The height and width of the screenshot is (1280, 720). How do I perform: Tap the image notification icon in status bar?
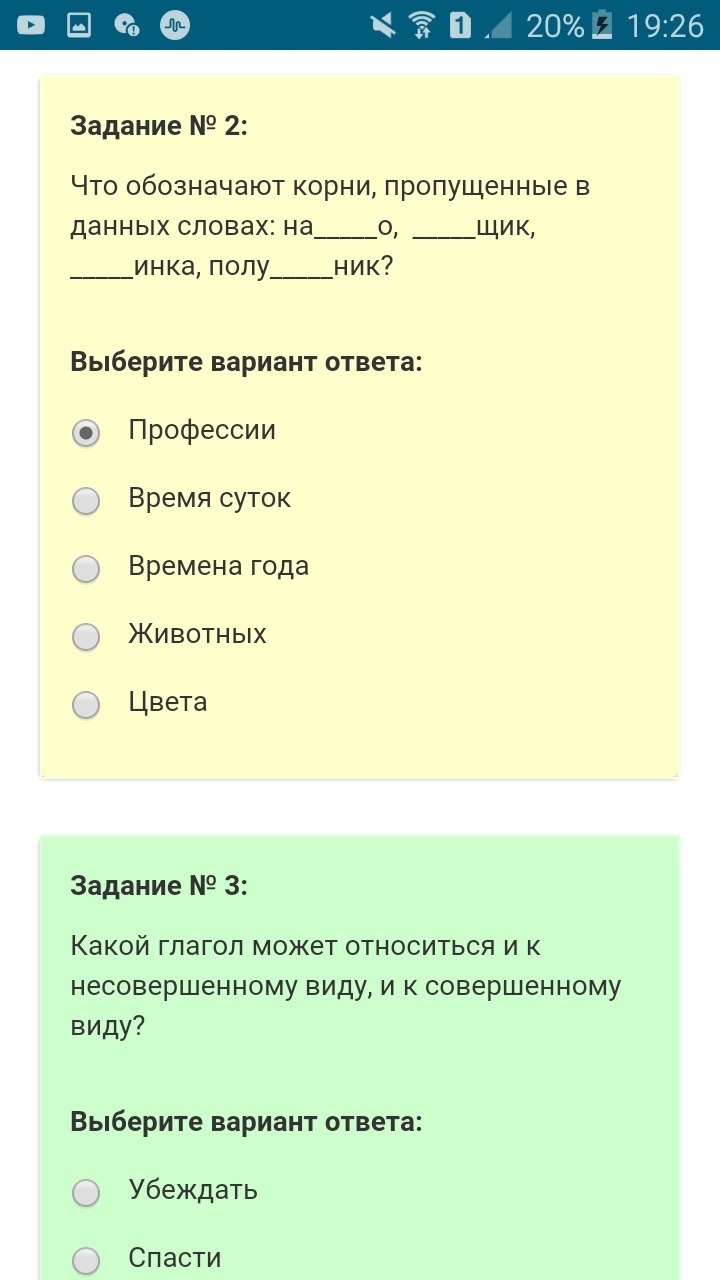point(79,25)
